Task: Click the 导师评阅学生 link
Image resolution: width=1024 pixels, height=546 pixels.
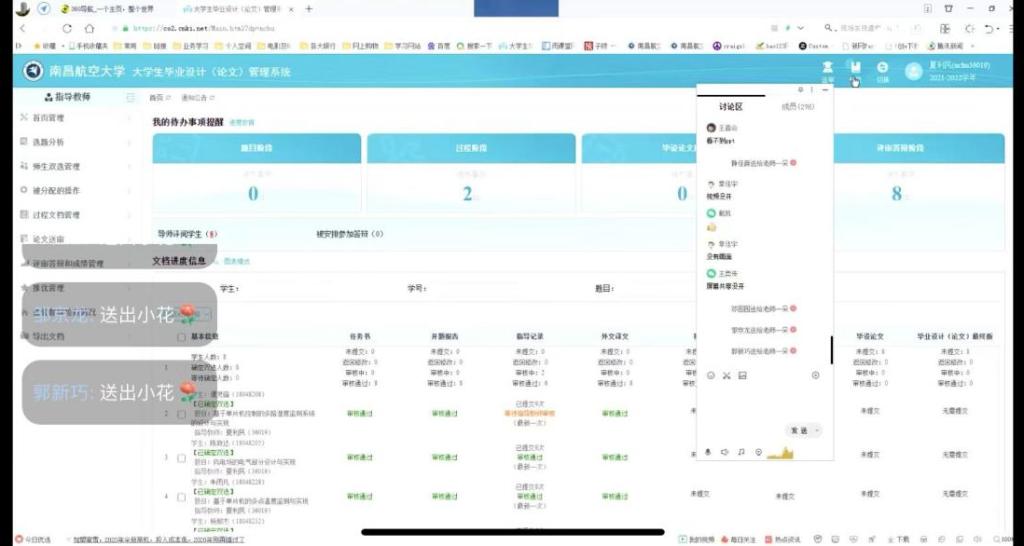Action: (187, 234)
